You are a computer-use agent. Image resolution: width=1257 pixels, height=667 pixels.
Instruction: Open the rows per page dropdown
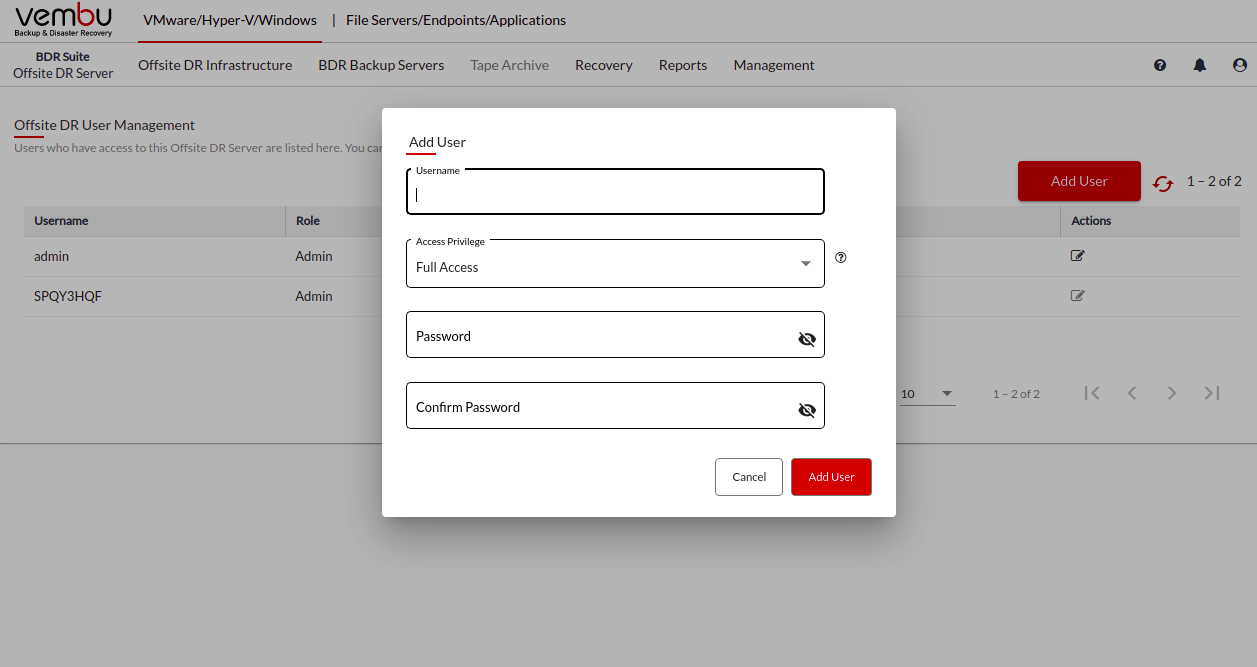coord(927,394)
